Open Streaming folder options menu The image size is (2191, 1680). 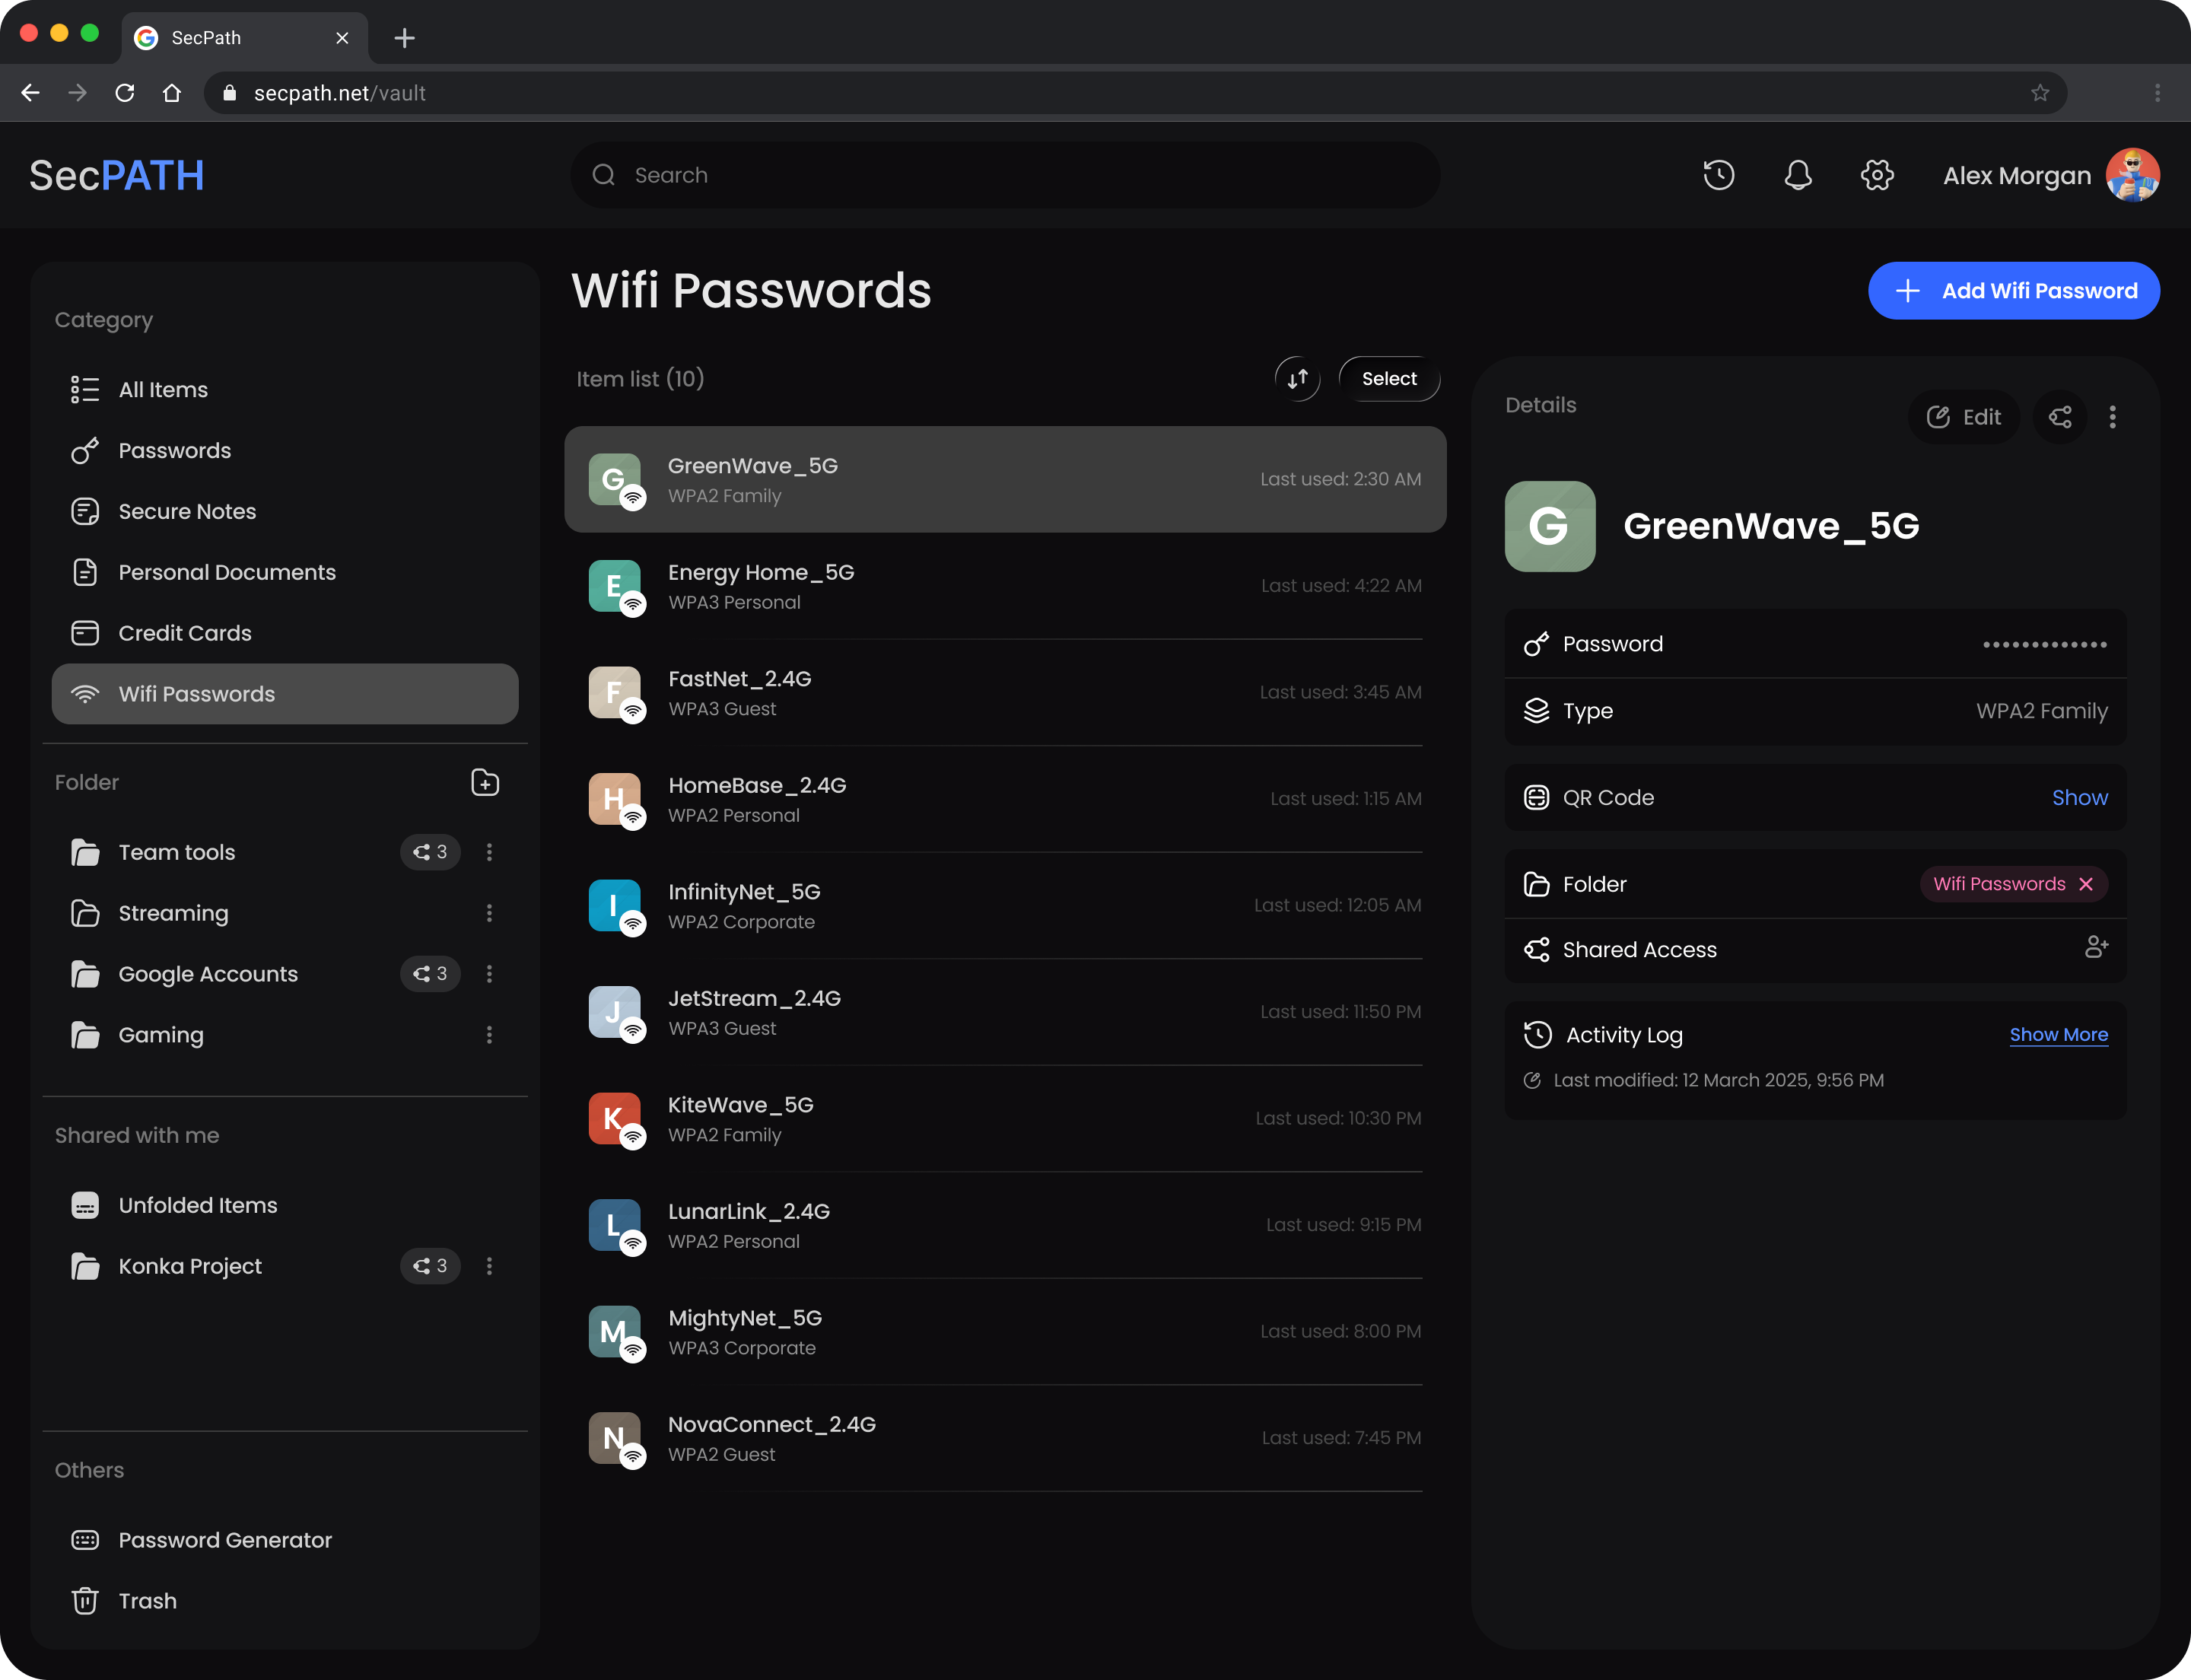489,913
